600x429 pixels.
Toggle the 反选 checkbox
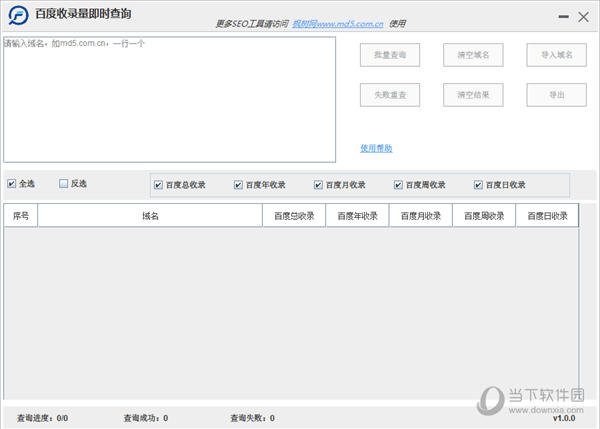pos(64,183)
